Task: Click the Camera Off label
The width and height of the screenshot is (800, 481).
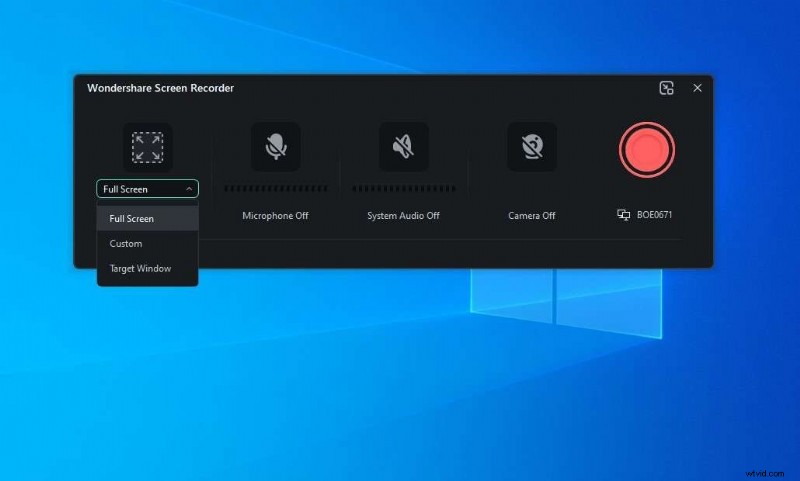Action: coord(531,216)
